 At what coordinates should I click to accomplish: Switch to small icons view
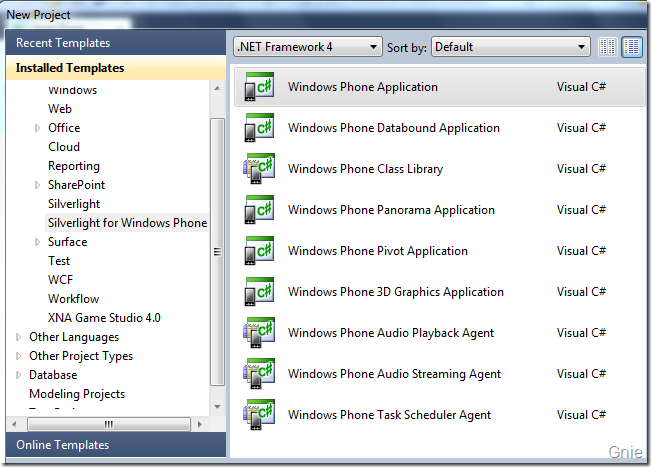pyautogui.click(x=607, y=47)
